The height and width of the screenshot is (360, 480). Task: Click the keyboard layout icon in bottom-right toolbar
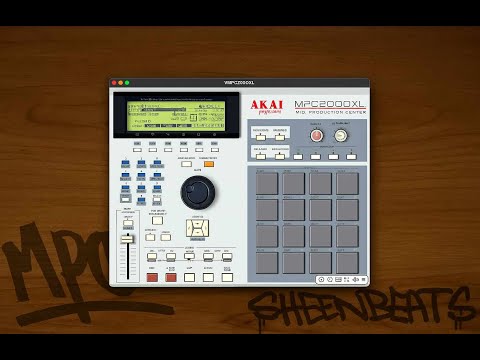[x=338, y=280]
